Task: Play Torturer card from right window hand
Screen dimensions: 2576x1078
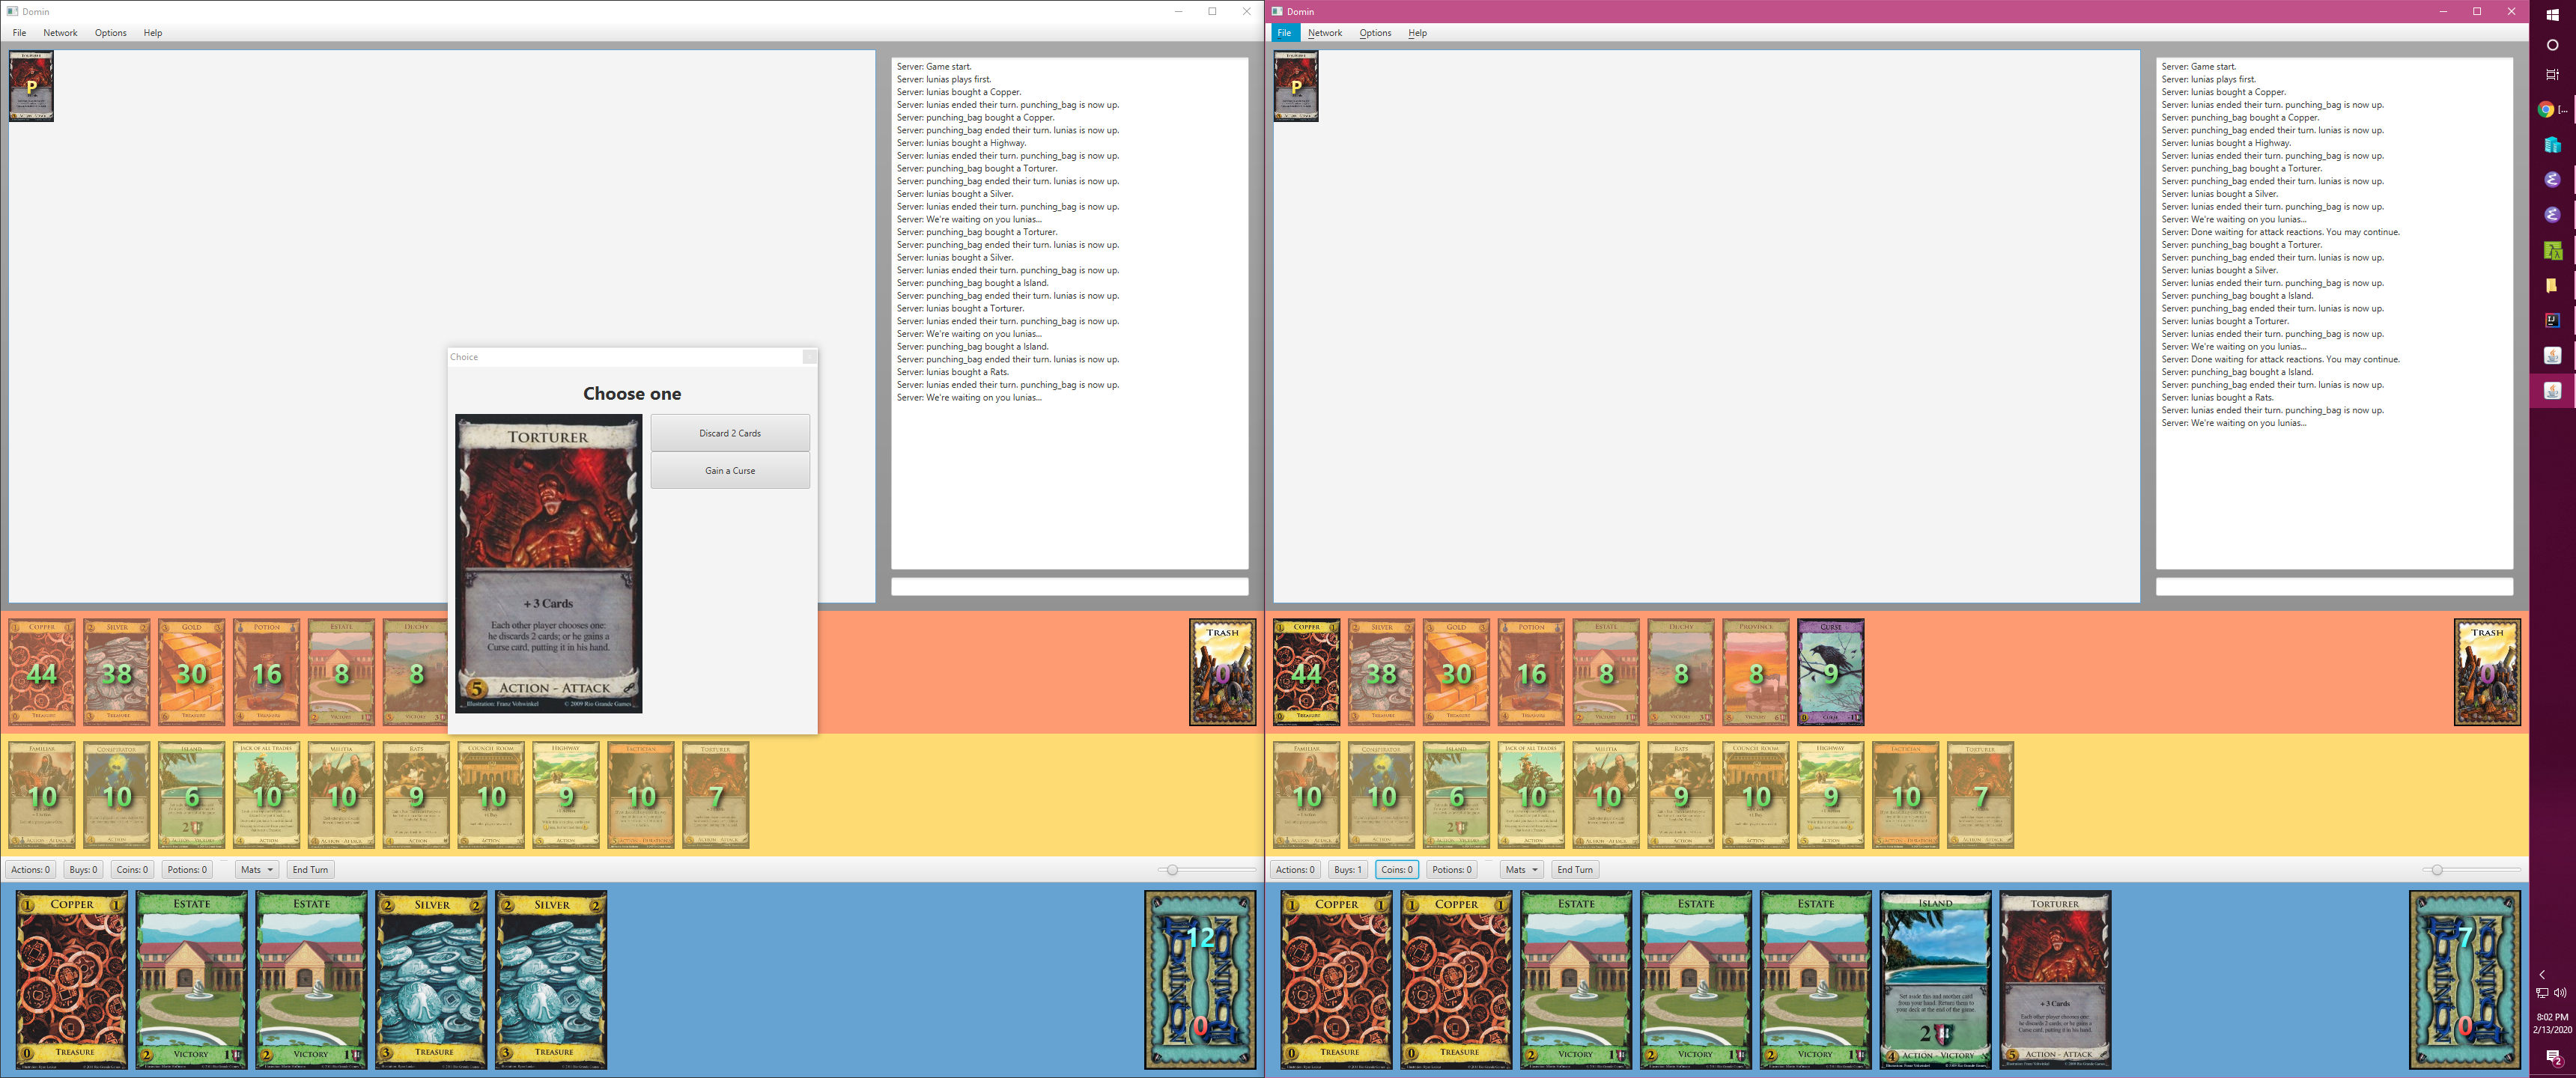Action: point(2055,980)
